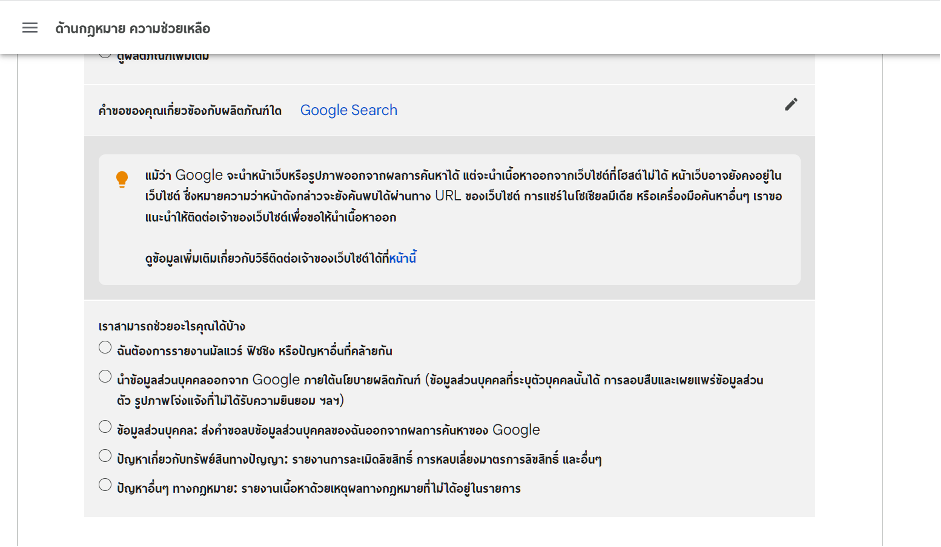Select the report malware or phishing radio button

(x=105, y=348)
